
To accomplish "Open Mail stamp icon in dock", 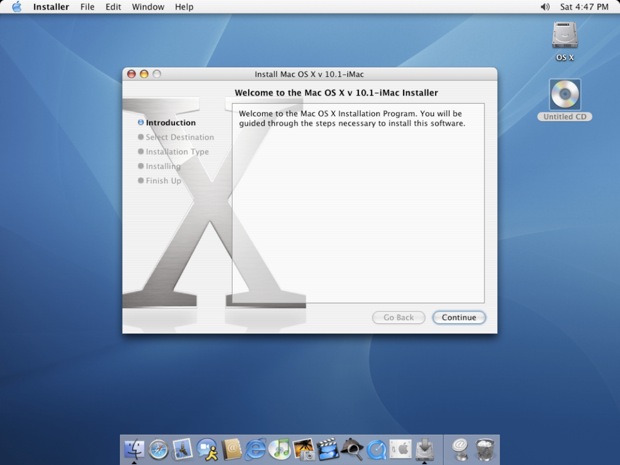I will (x=182, y=449).
